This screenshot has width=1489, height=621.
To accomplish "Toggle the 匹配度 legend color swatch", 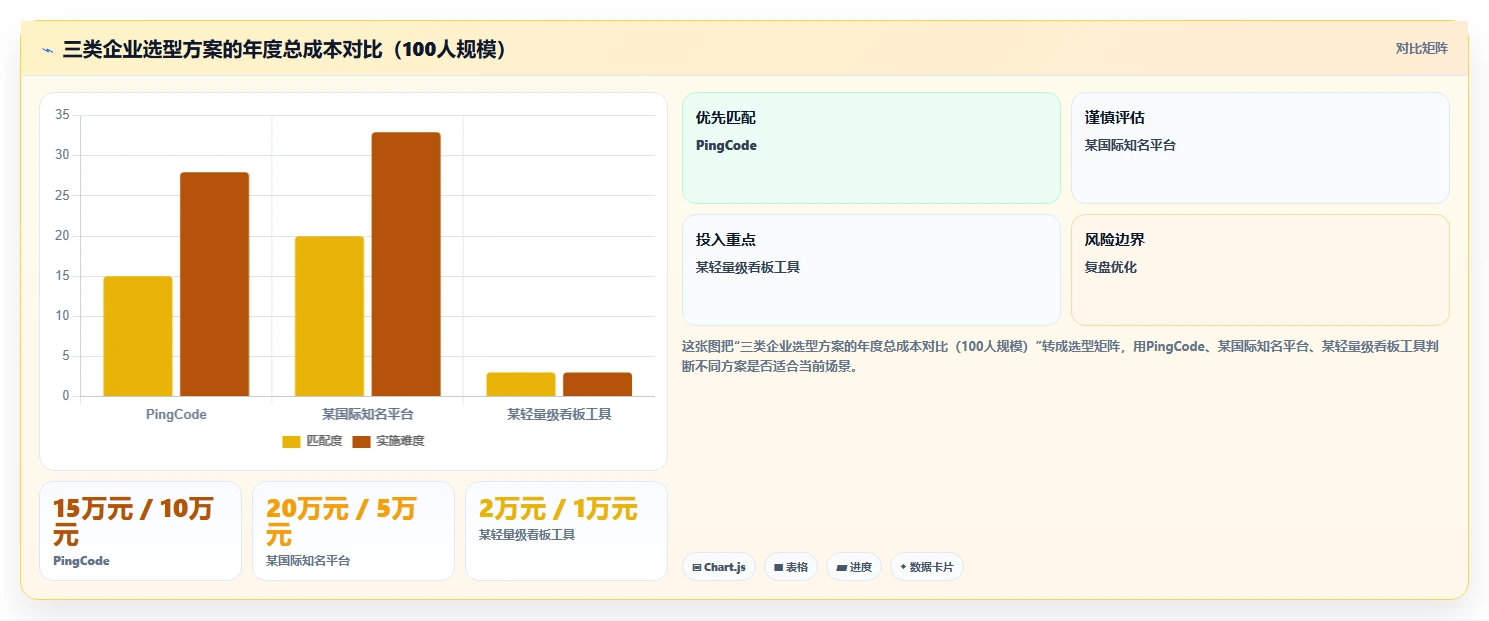I will [x=291, y=441].
